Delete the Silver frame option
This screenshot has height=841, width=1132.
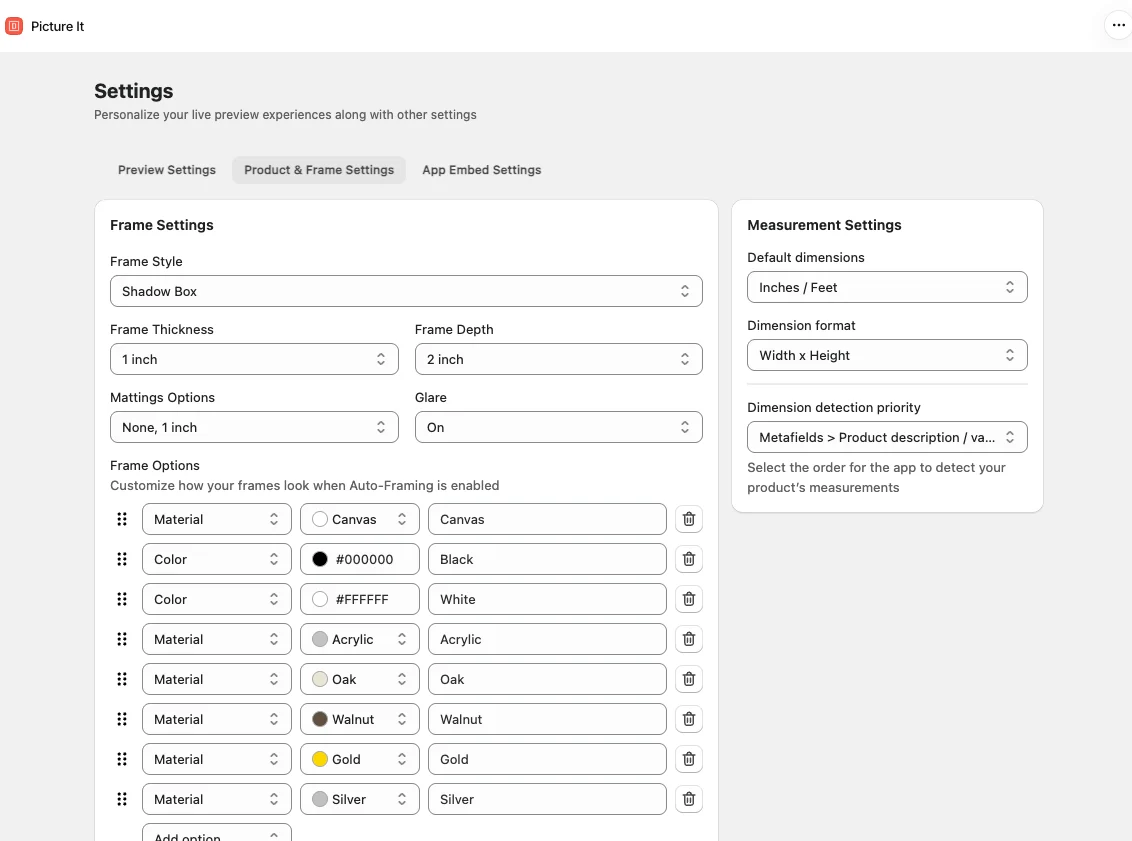pos(689,799)
